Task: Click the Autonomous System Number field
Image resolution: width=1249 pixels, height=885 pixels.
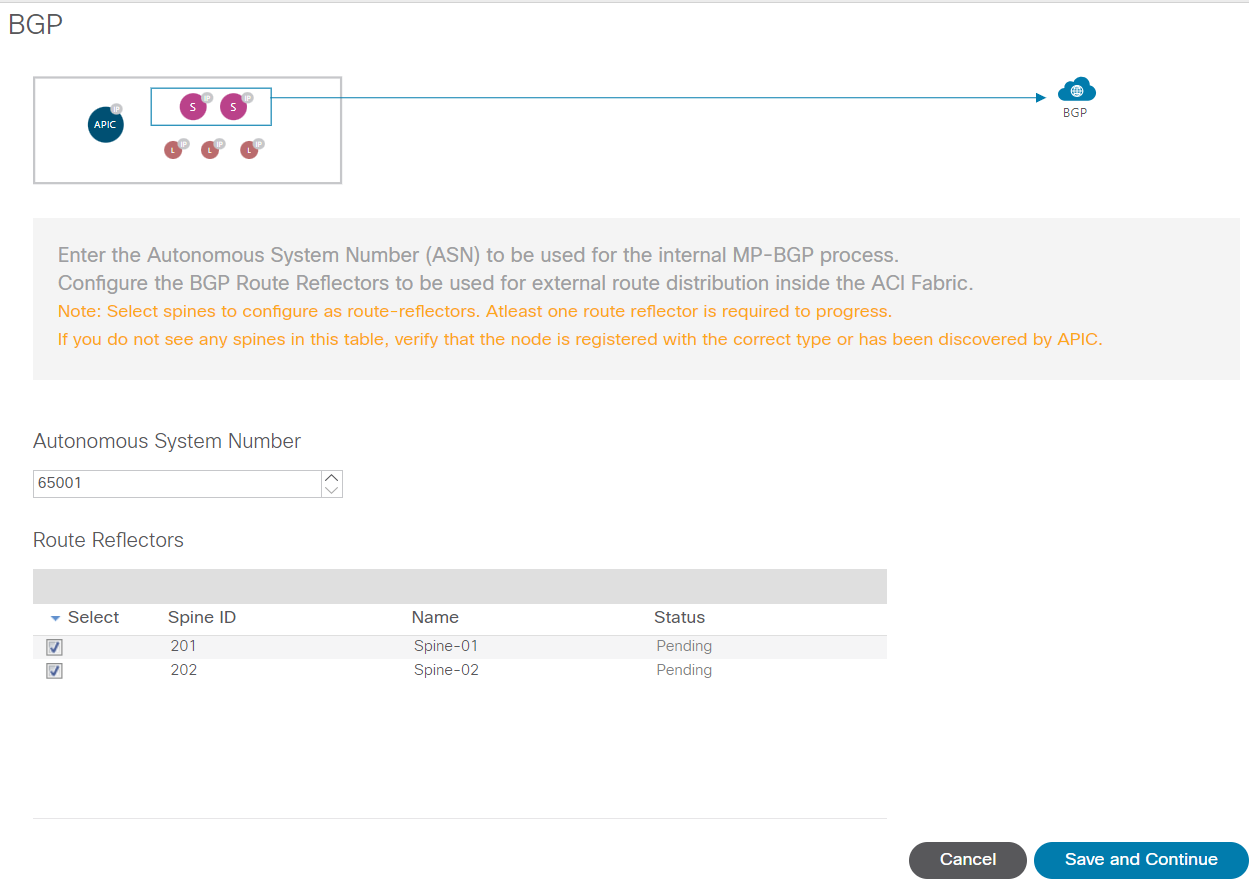Action: click(177, 484)
